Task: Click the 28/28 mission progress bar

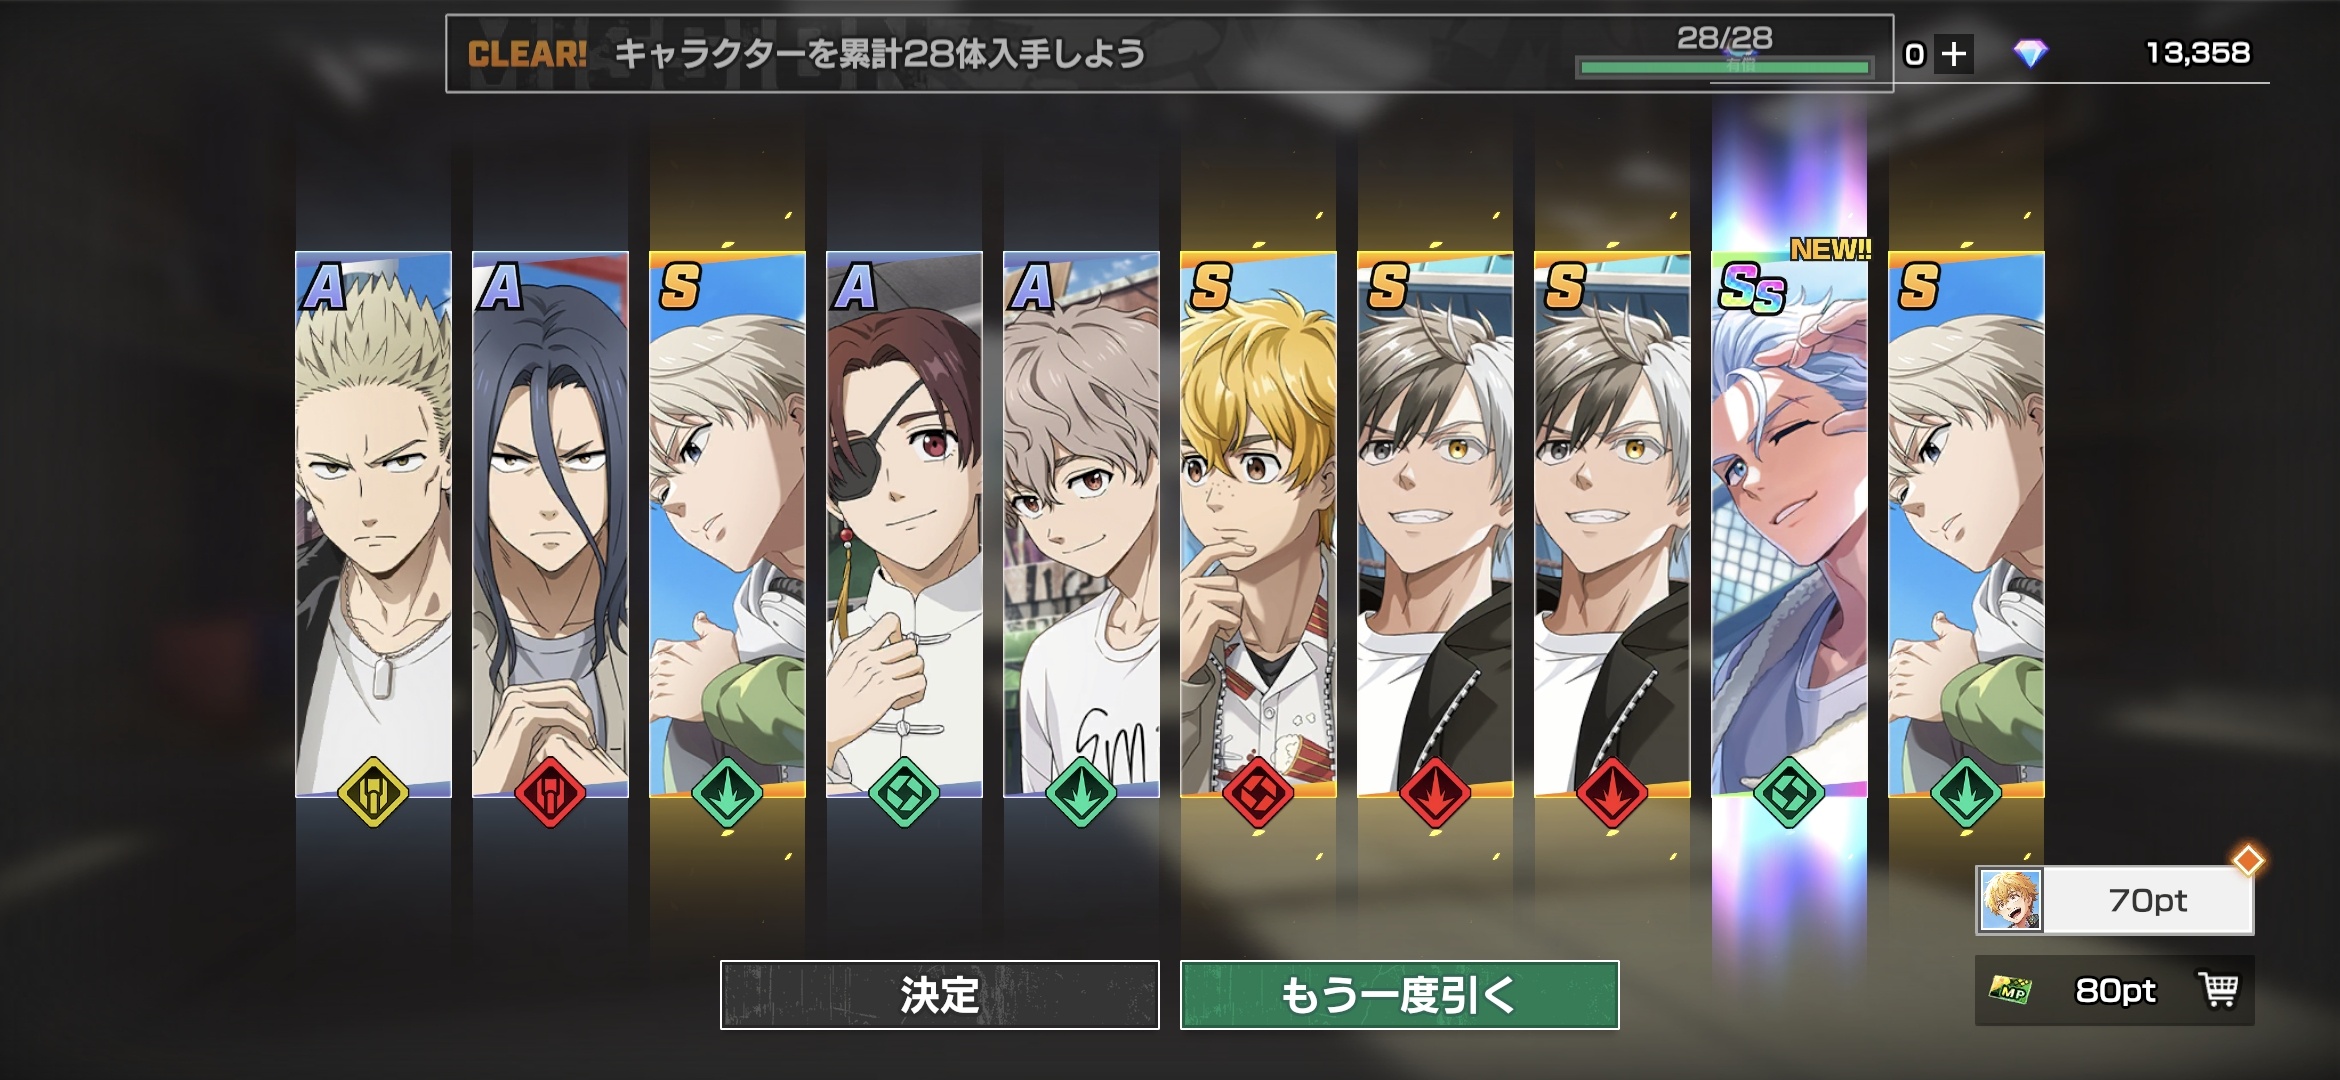Action: coord(1724,67)
